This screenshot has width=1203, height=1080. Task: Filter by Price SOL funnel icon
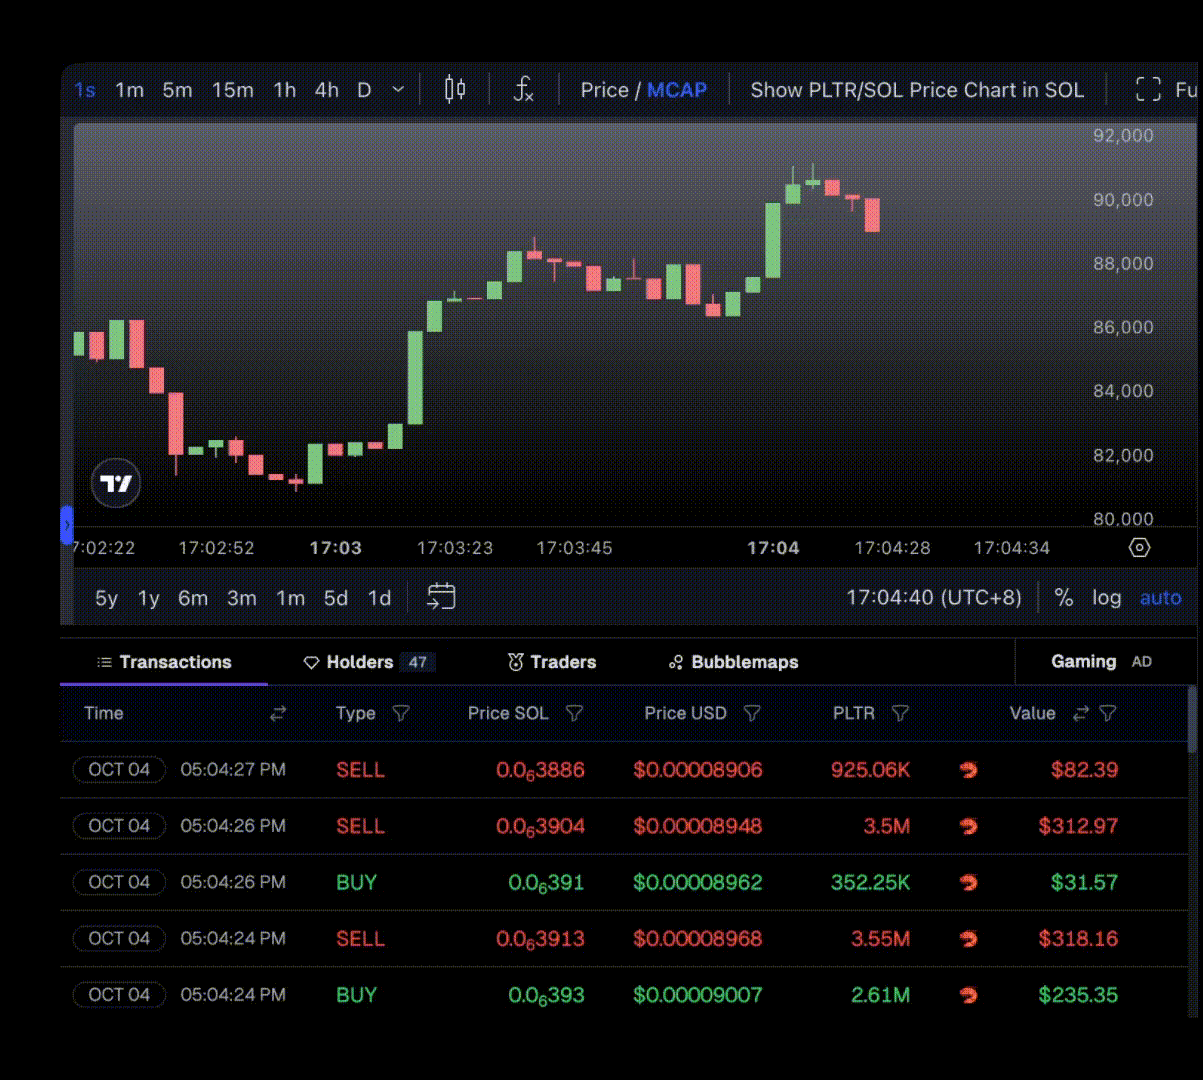pos(574,713)
